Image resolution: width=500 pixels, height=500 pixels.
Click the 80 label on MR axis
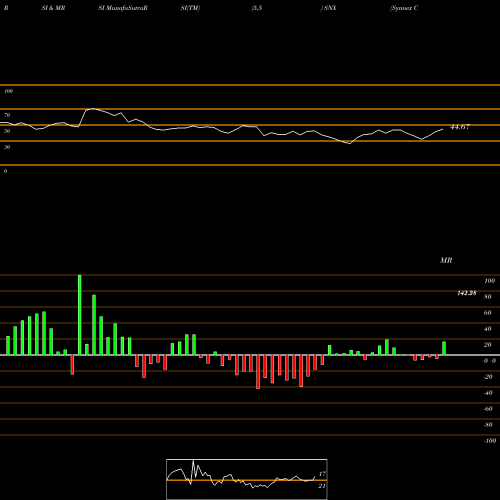pos(488,297)
